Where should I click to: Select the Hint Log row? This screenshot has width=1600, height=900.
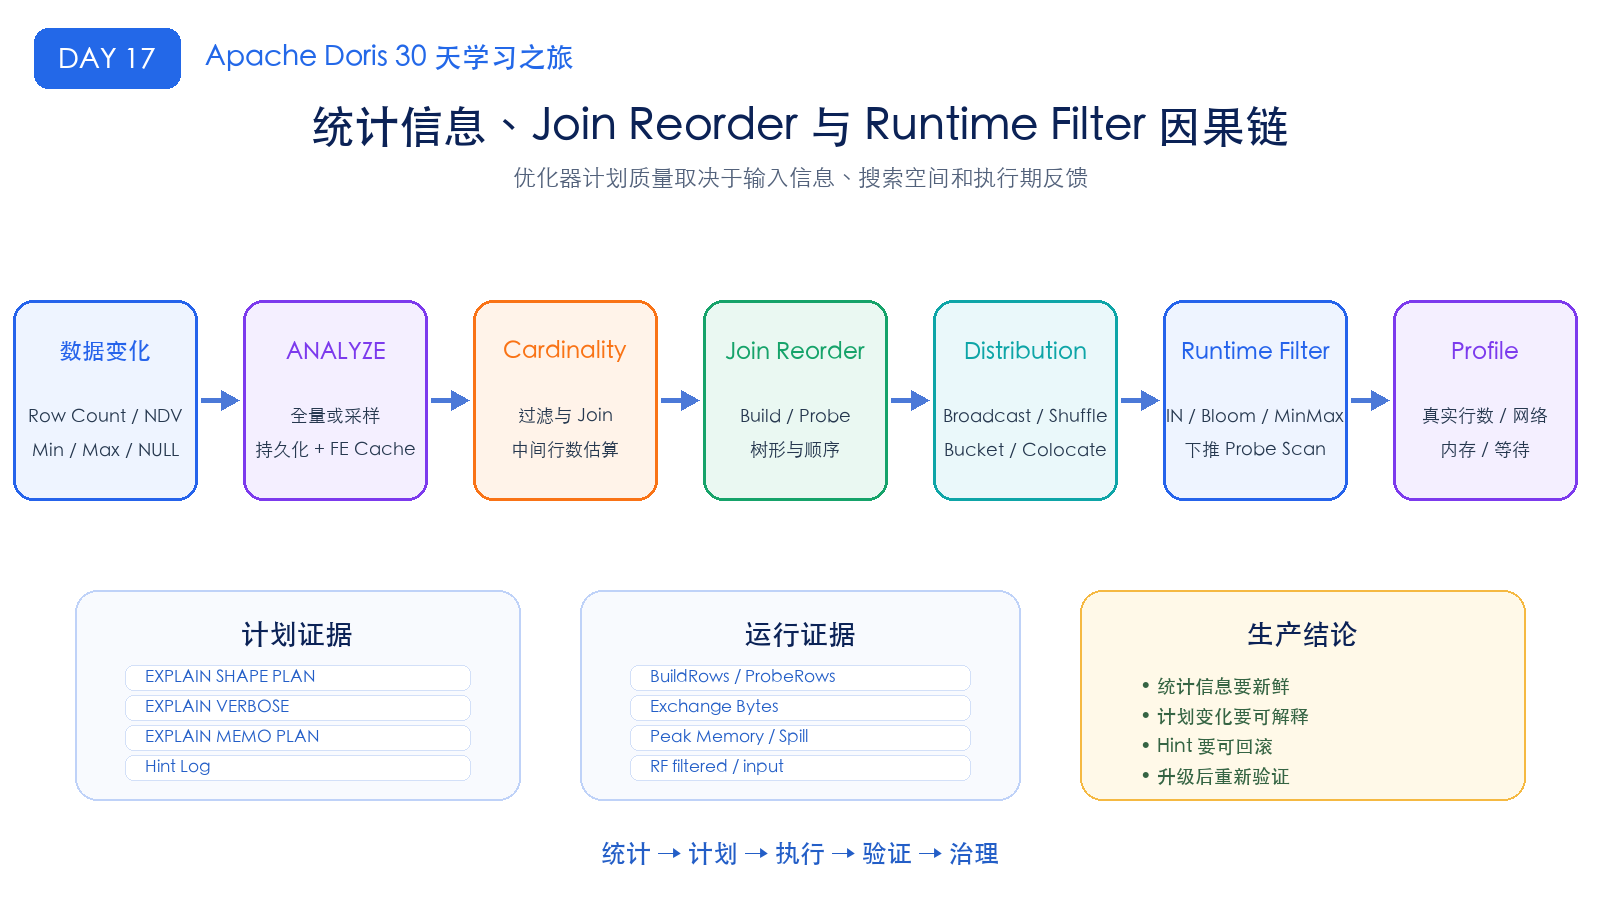298,767
